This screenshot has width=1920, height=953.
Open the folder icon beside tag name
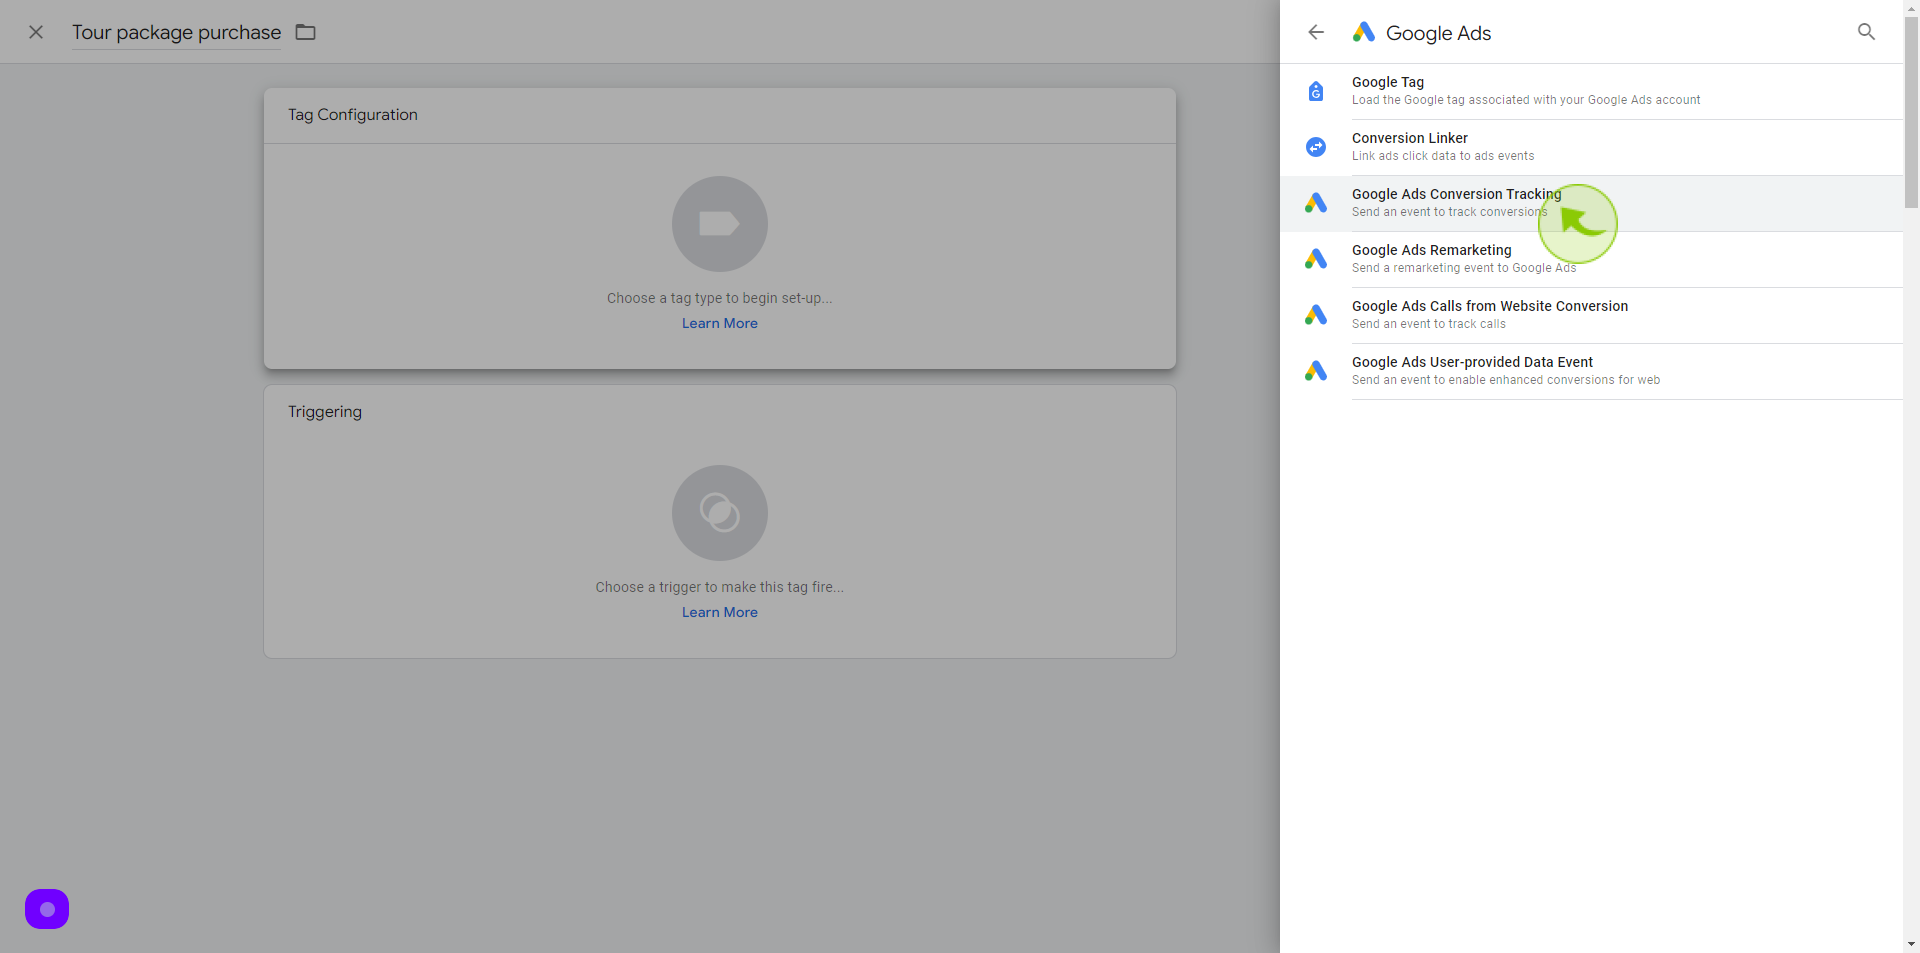(x=306, y=32)
